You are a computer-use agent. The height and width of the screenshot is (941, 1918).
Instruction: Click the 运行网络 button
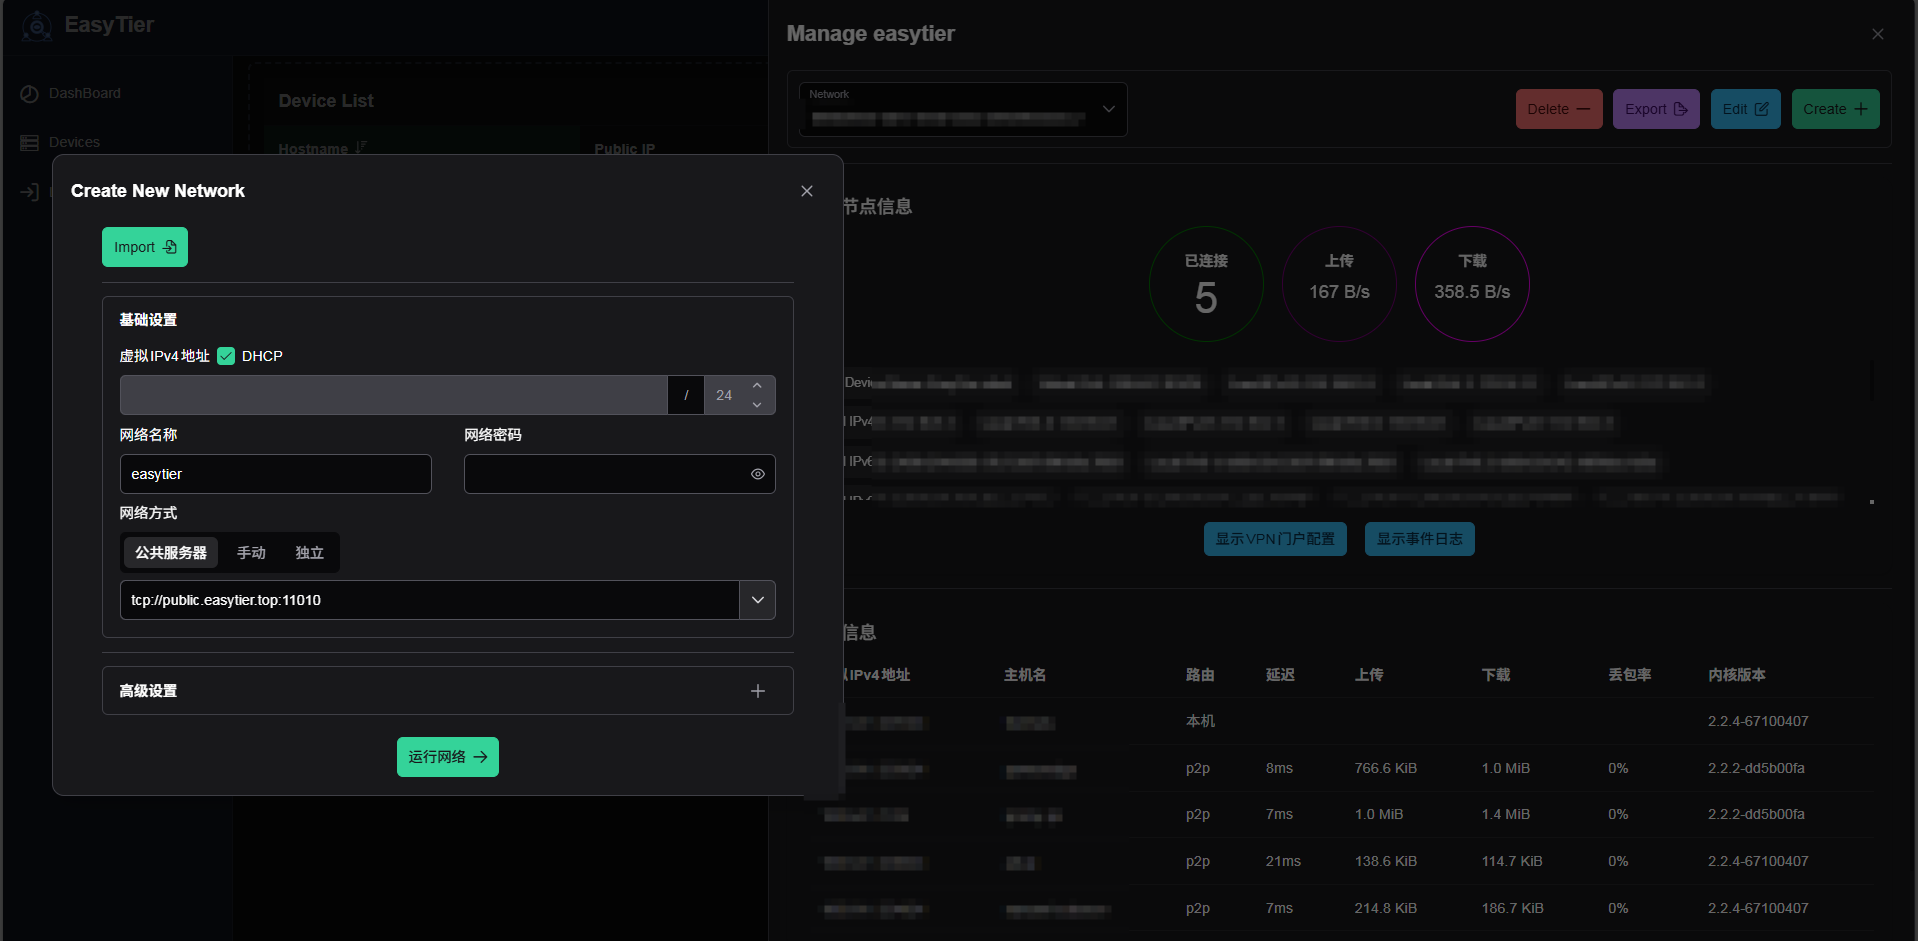point(448,757)
